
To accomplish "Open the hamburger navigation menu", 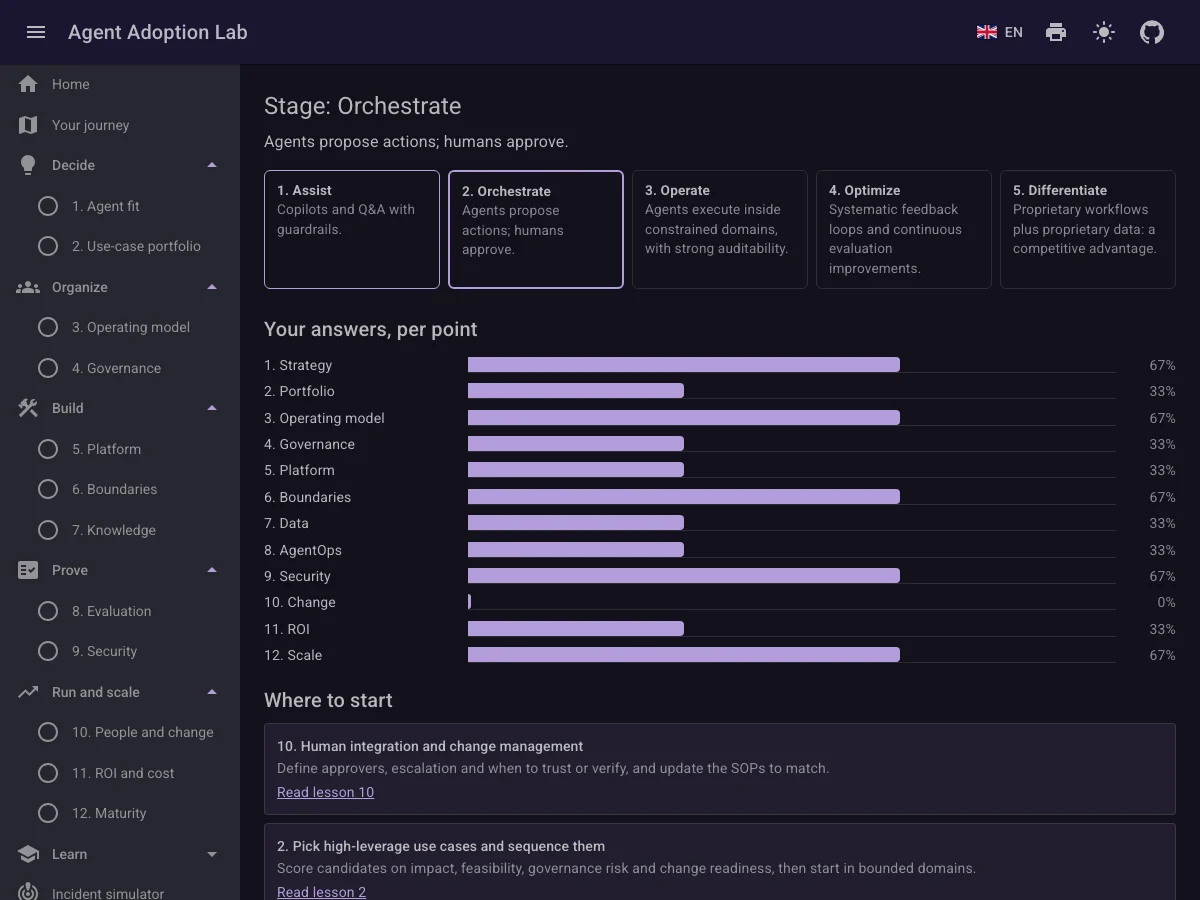I will click(x=36, y=32).
